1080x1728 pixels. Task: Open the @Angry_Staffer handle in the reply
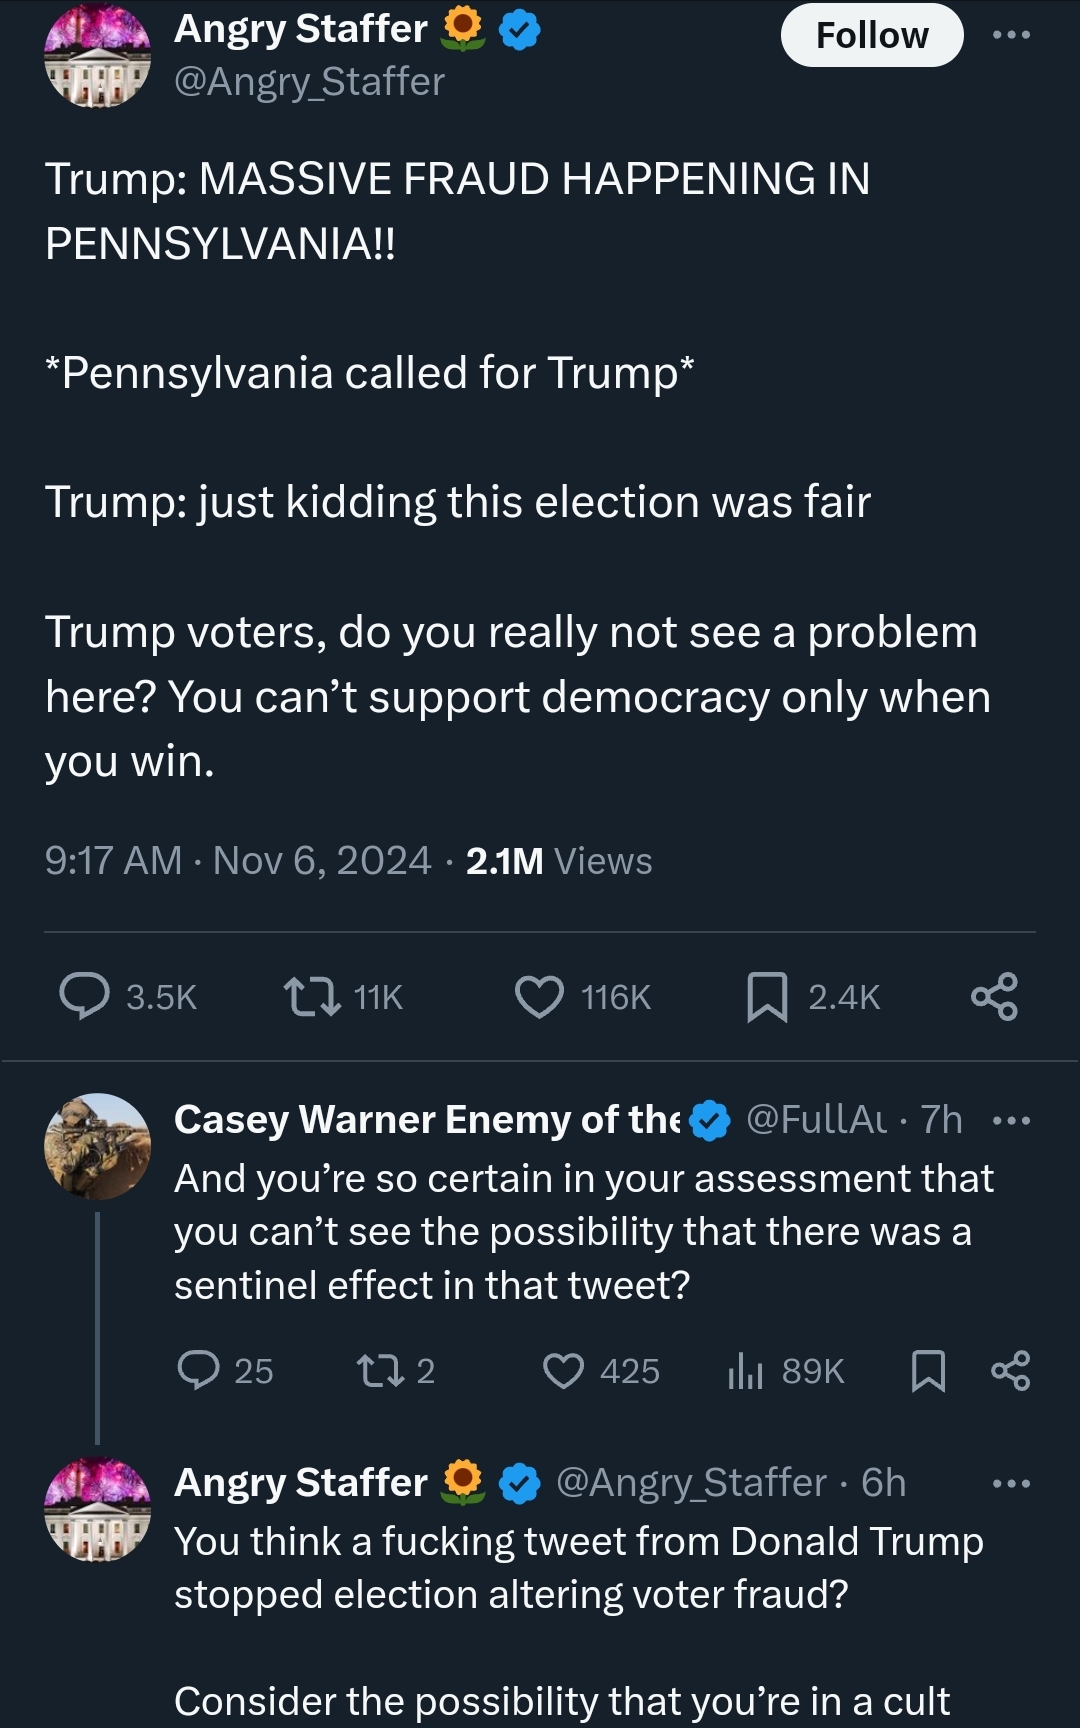[691, 1483]
